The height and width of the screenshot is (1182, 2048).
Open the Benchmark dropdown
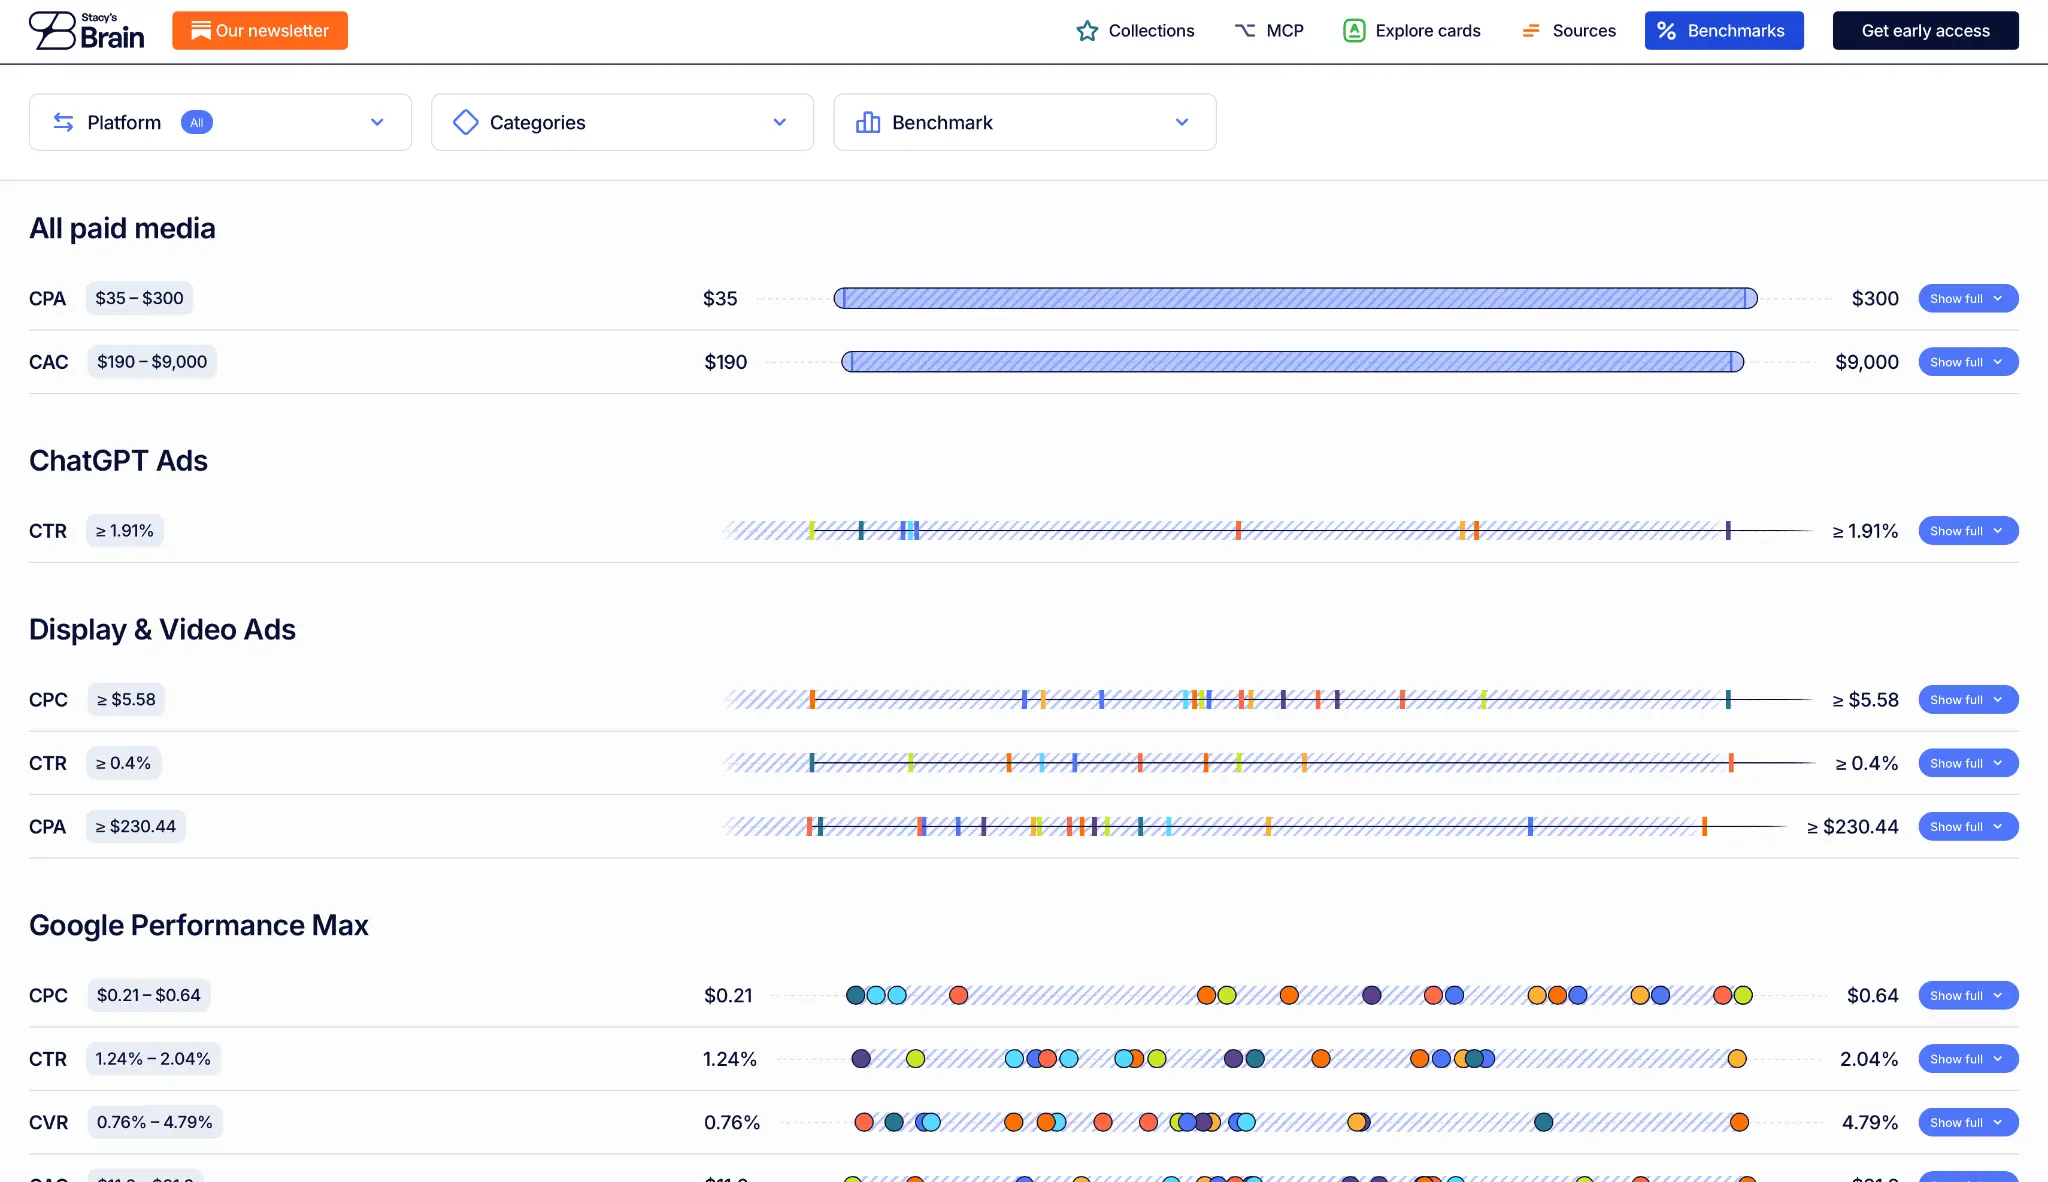[x=1025, y=122]
